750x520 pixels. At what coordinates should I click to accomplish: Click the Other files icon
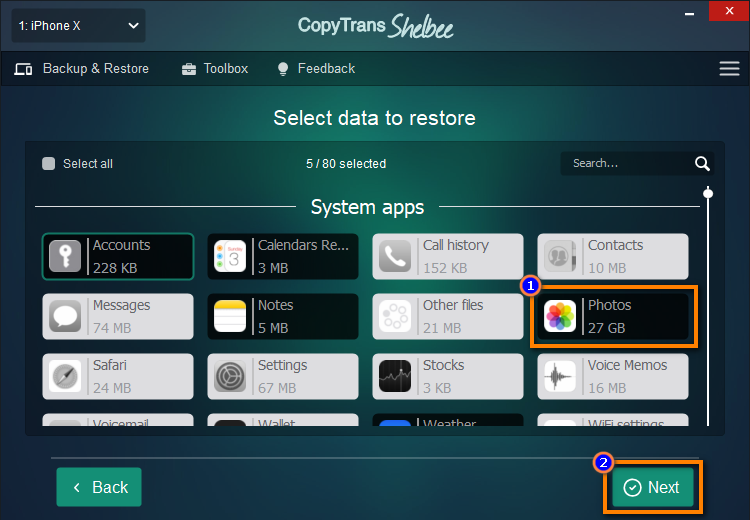pos(395,316)
